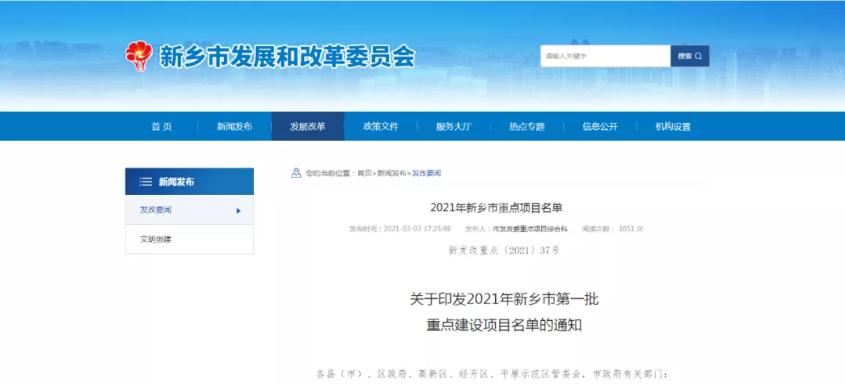Open the 热点专题 navigation item
The width and height of the screenshot is (845, 384).
click(527, 127)
